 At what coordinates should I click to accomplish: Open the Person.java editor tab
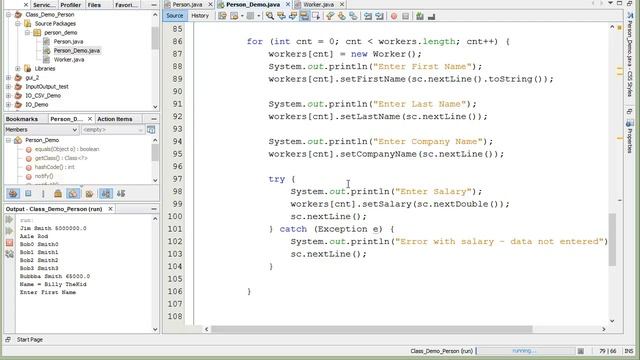pos(187,4)
